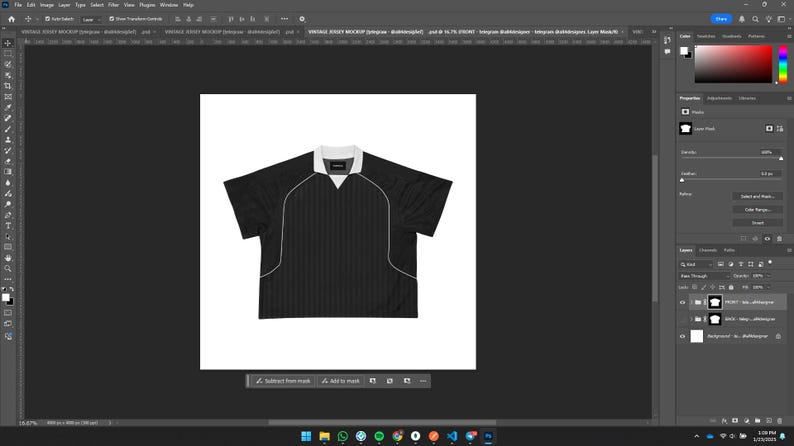Open the File menu

coord(18,5)
